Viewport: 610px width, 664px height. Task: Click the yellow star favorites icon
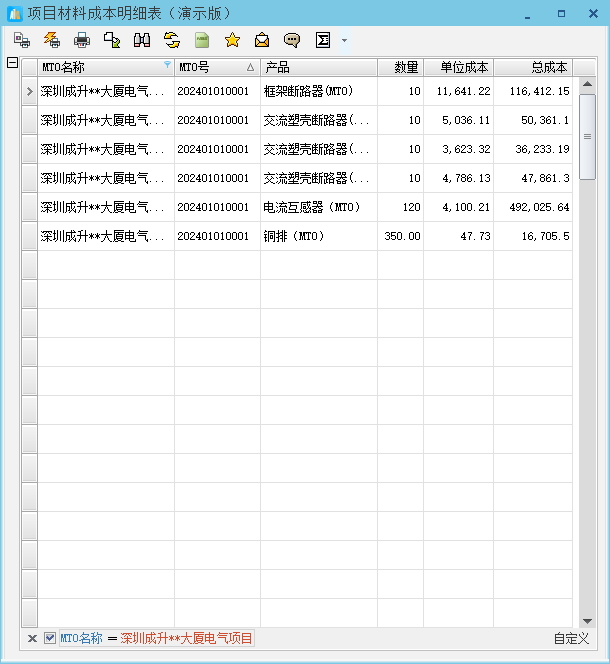(x=232, y=40)
